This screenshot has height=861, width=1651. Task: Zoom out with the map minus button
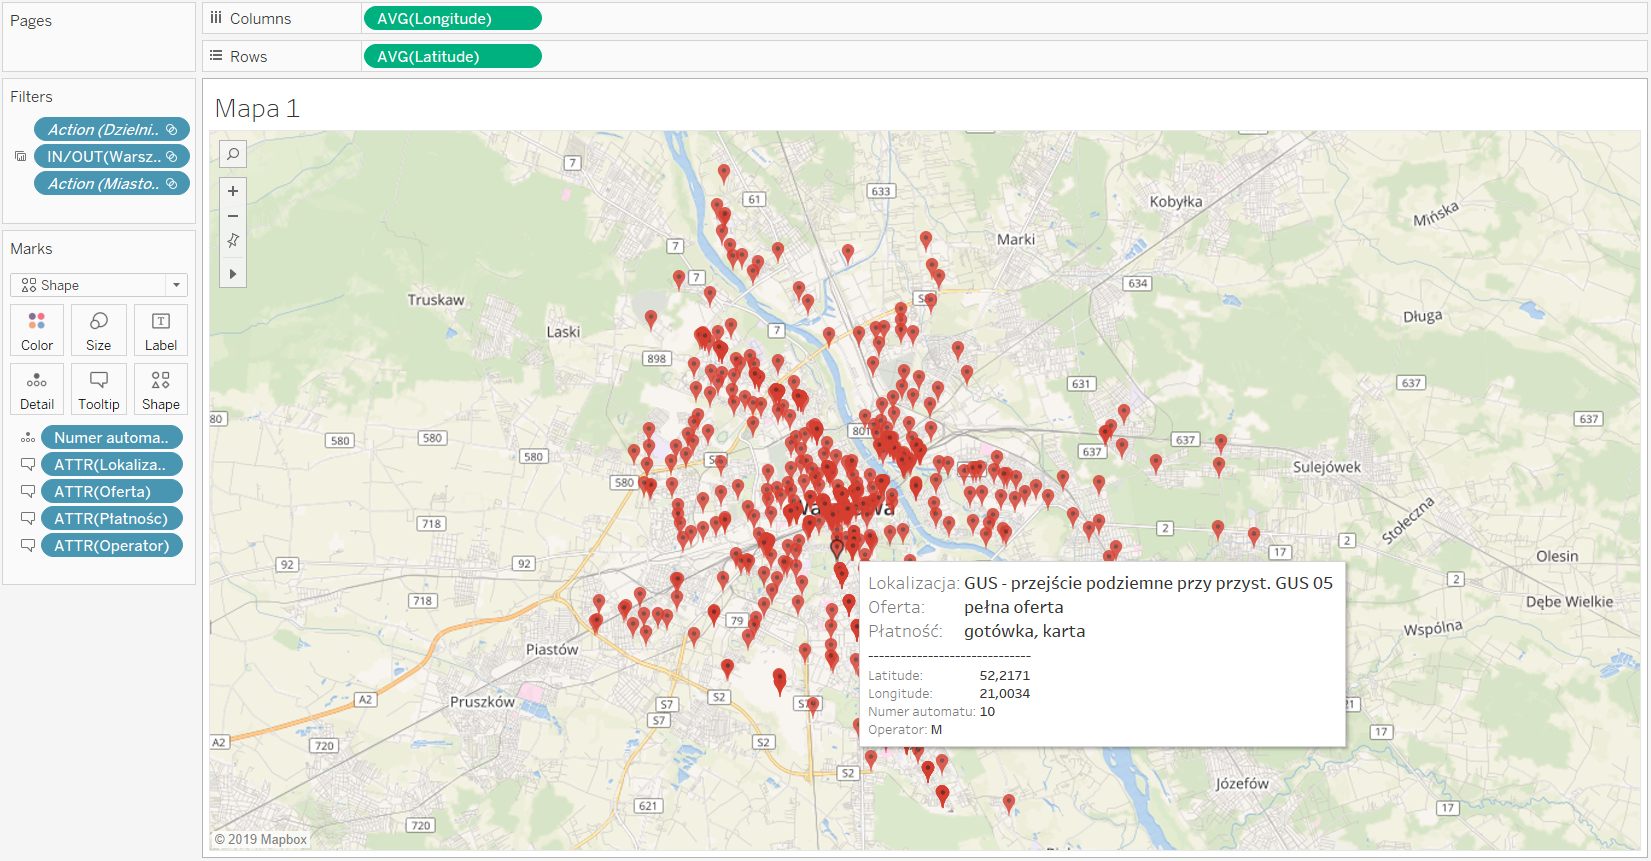click(x=233, y=216)
